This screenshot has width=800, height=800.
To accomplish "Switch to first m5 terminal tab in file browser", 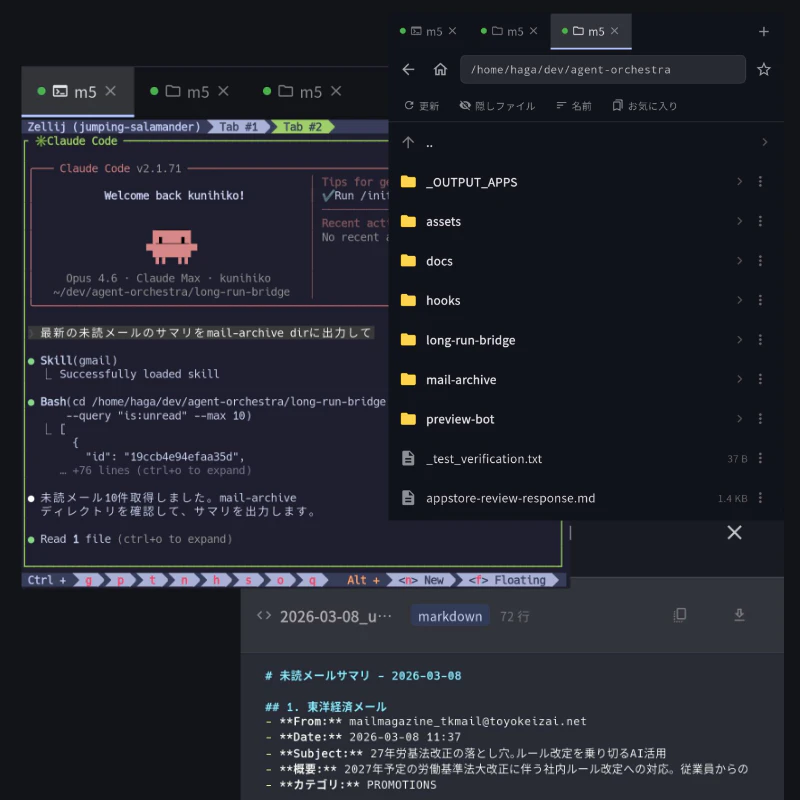I will click(428, 32).
